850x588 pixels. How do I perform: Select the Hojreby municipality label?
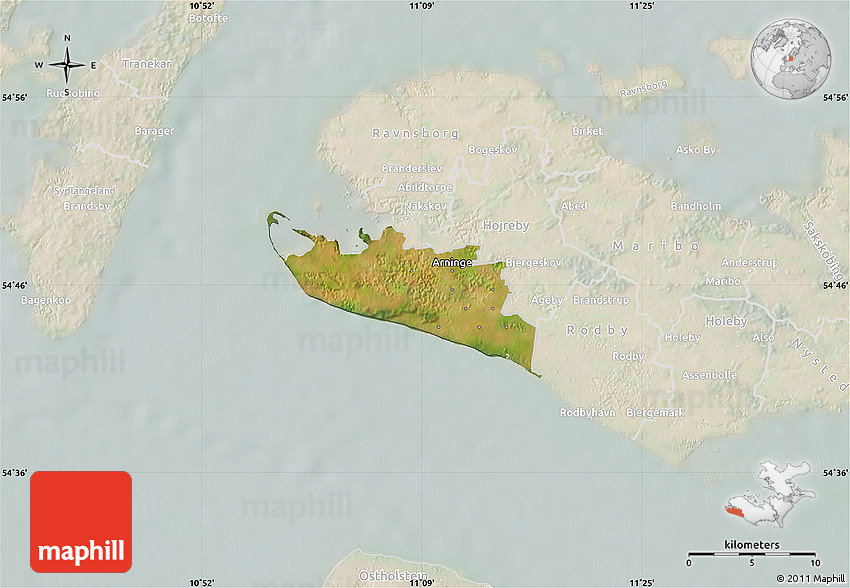[506, 226]
